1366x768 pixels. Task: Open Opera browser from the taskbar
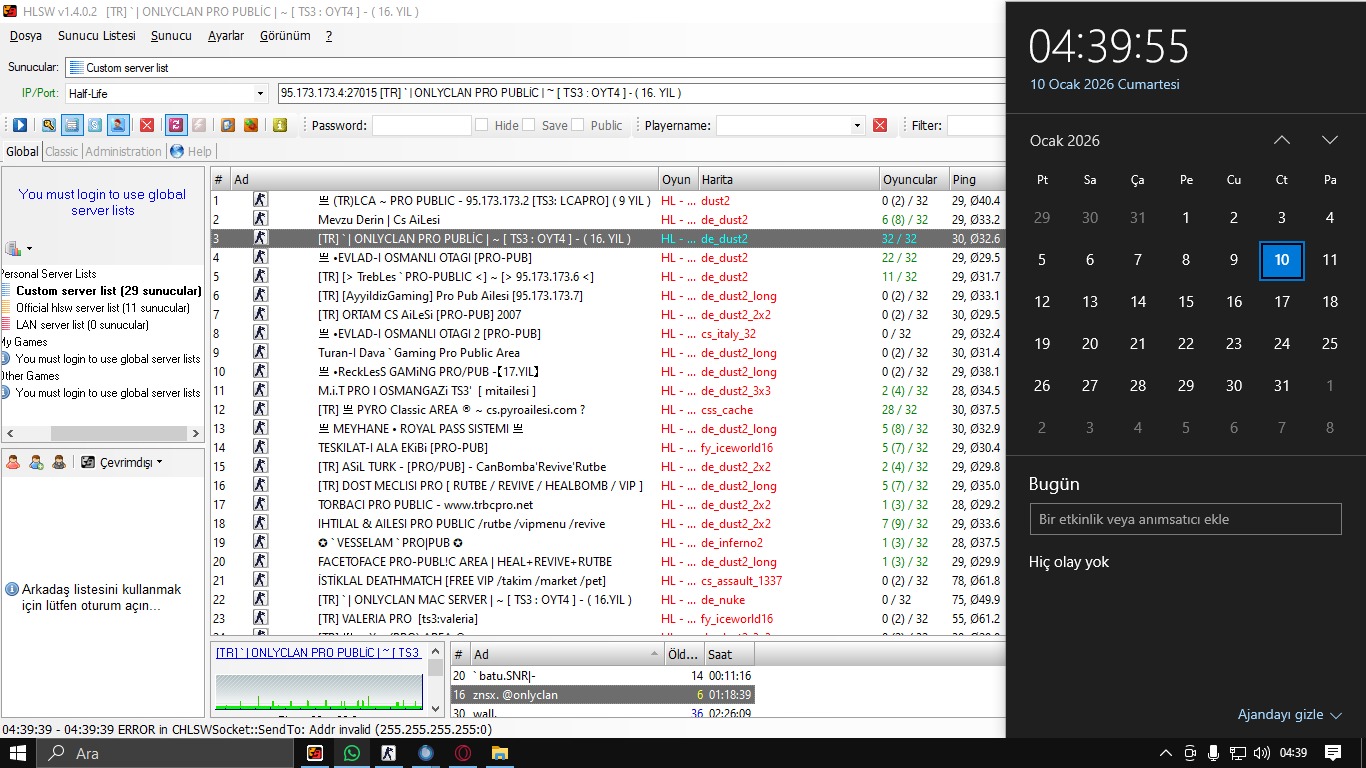(463, 753)
